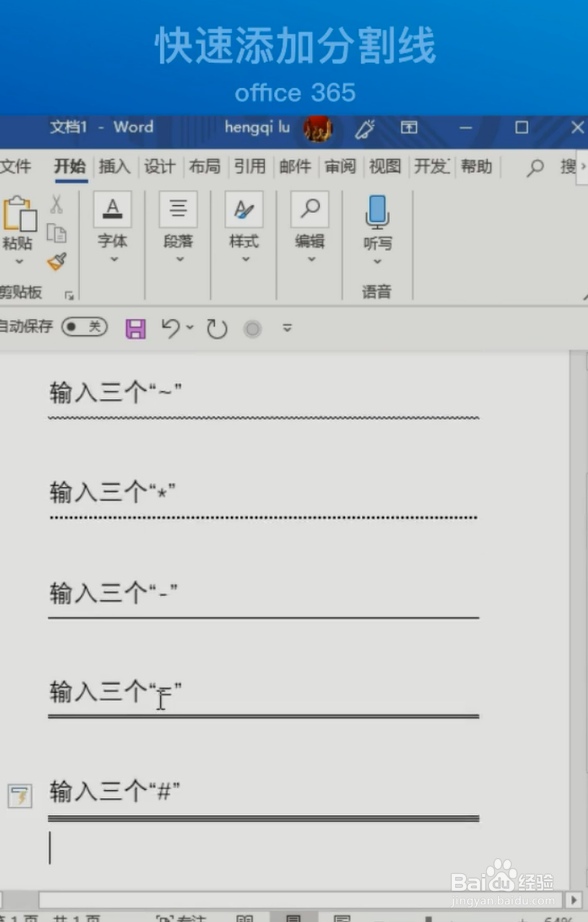588x922 pixels.
Task: Open the File (文件) tab
Action: pyautogui.click(x=15, y=166)
